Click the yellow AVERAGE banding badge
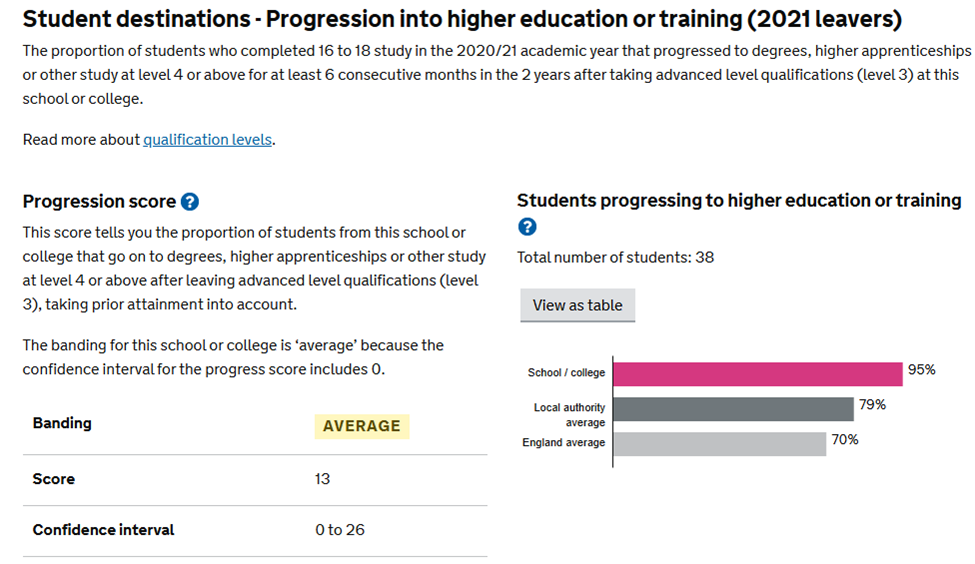This screenshot has height=564, width=975. click(361, 426)
